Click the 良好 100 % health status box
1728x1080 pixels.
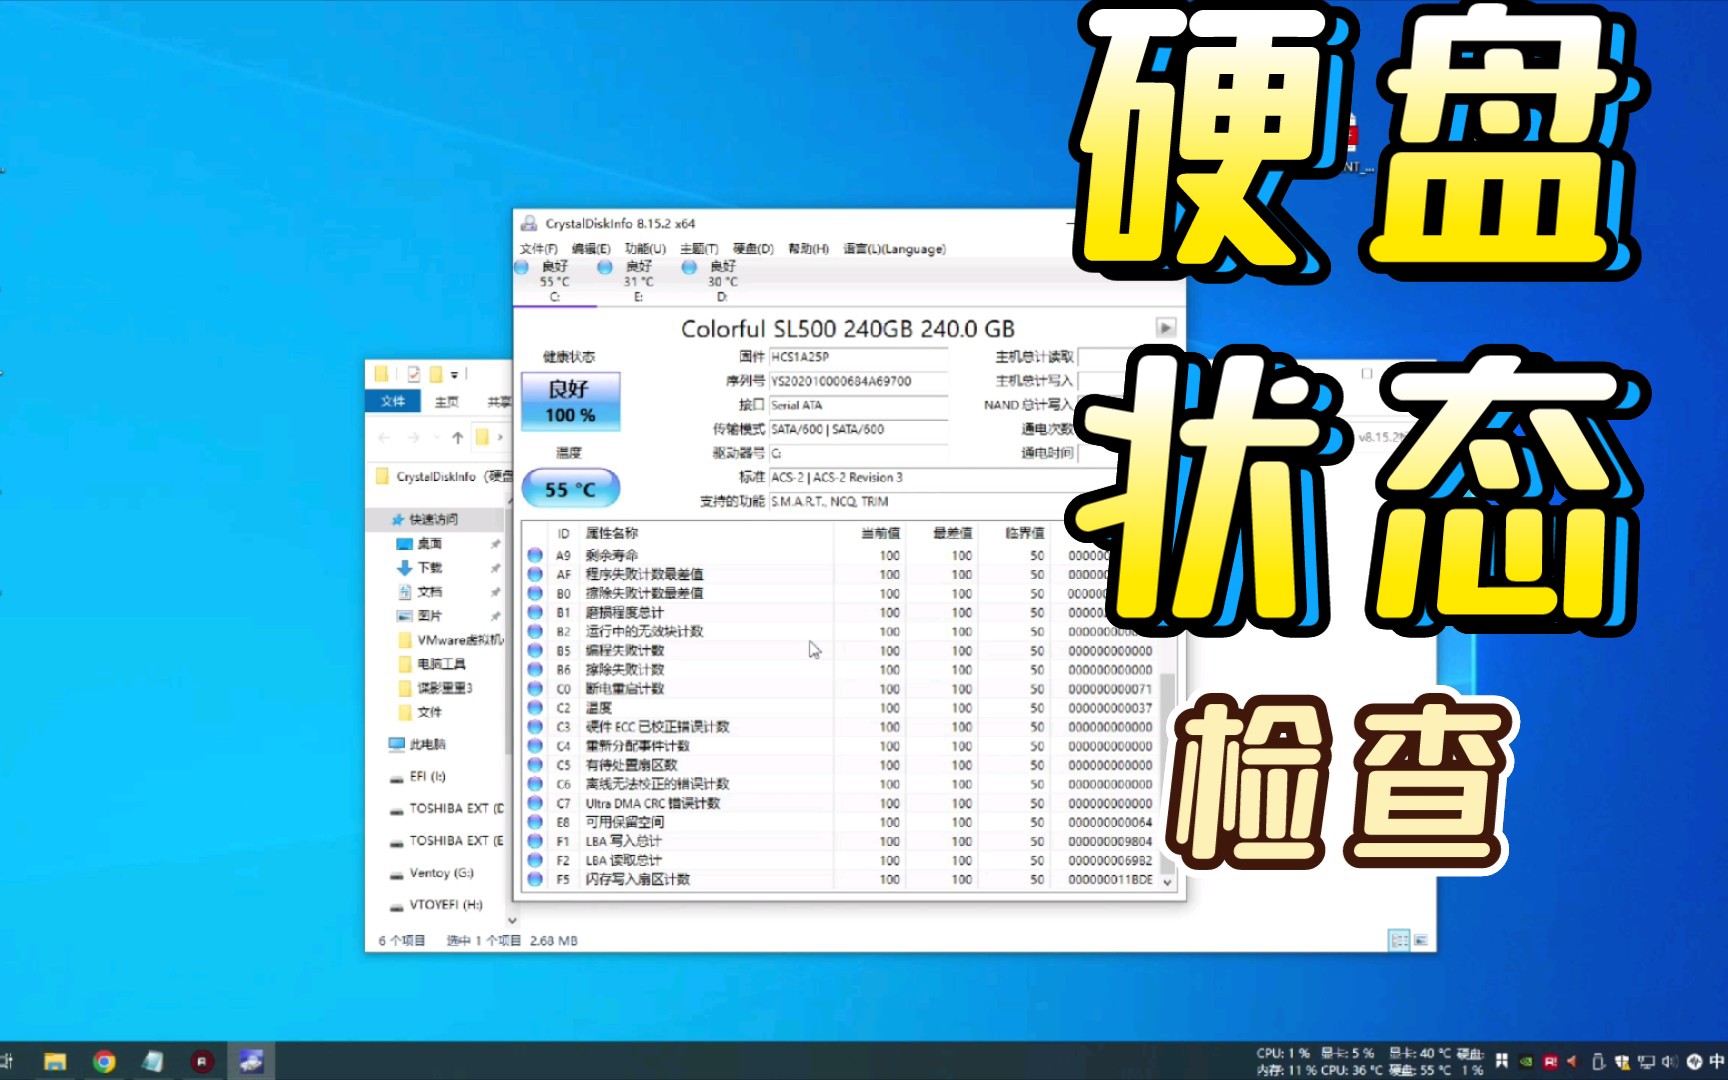click(x=570, y=401)
